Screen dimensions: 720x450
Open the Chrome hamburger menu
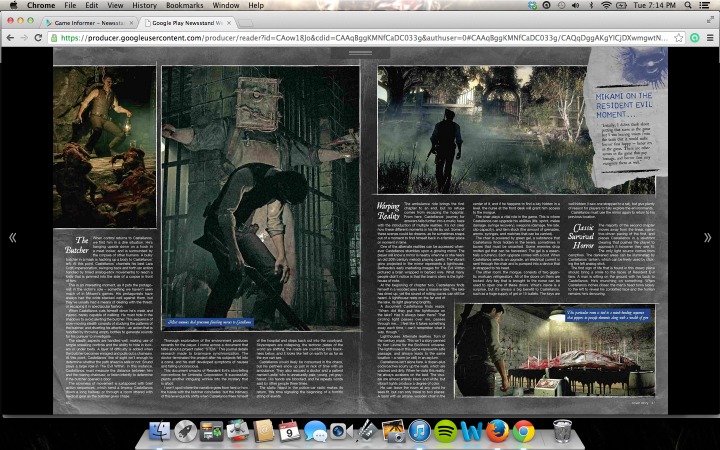tap(710, 38)
